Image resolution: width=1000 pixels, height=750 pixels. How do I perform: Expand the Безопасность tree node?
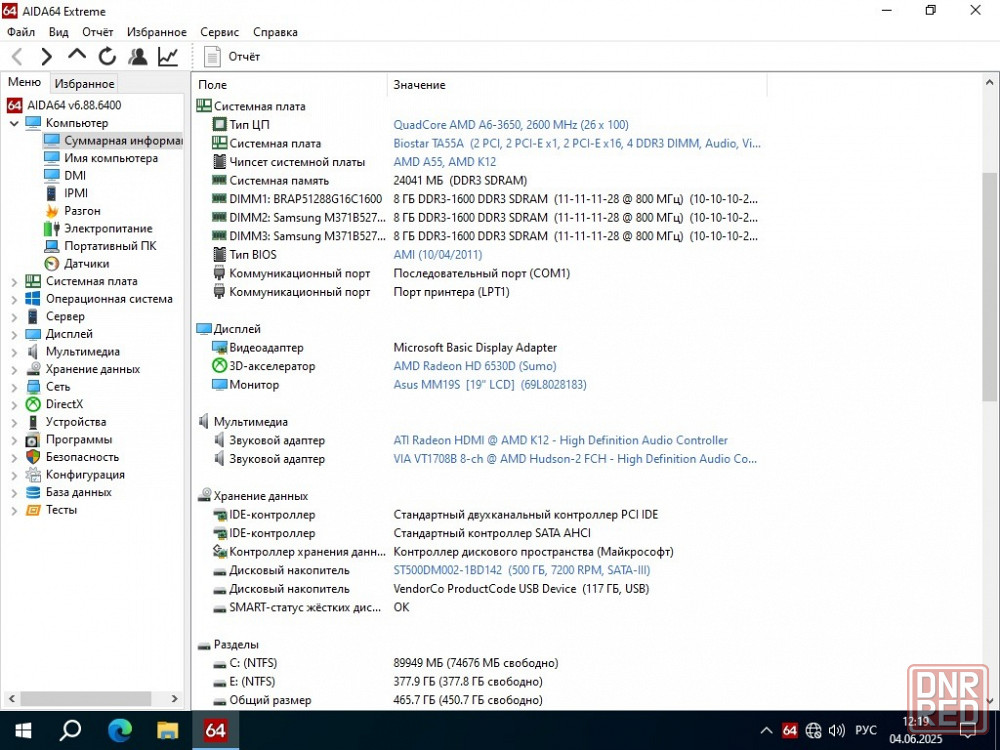[x=14, y=457]
